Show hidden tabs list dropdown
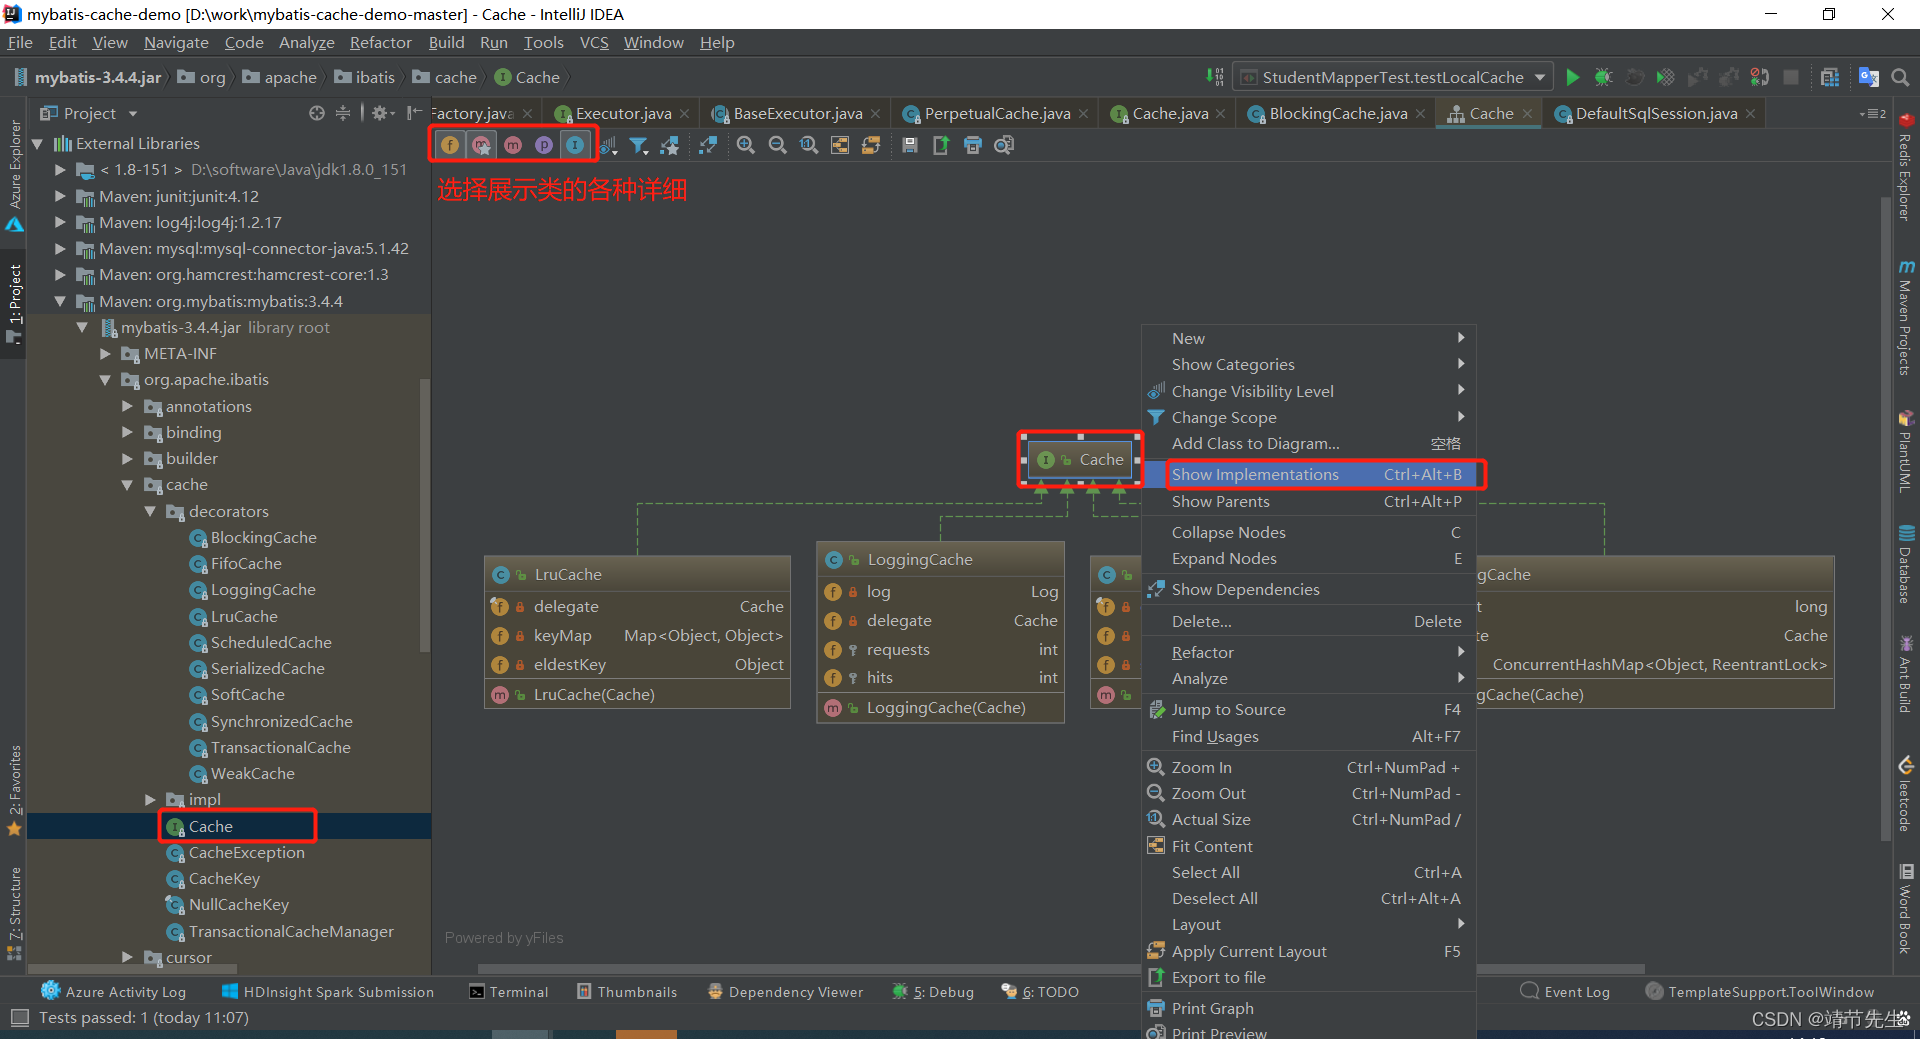1920x1039 pixels. [x=1872, y=114]
